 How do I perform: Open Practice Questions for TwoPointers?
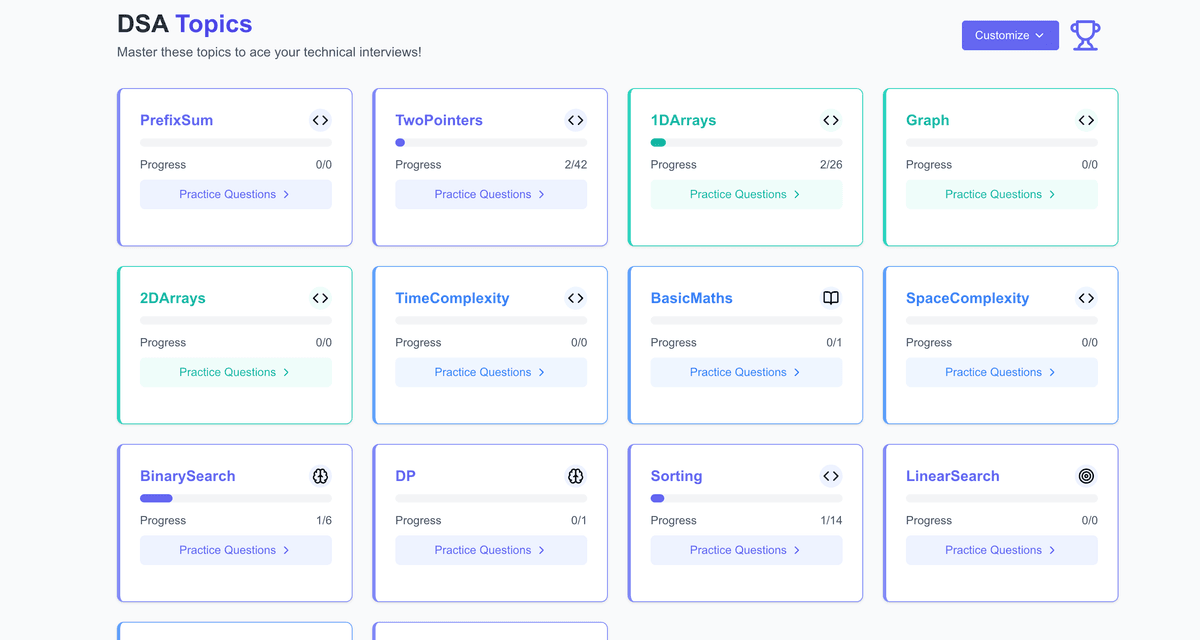tap(491, 195)
